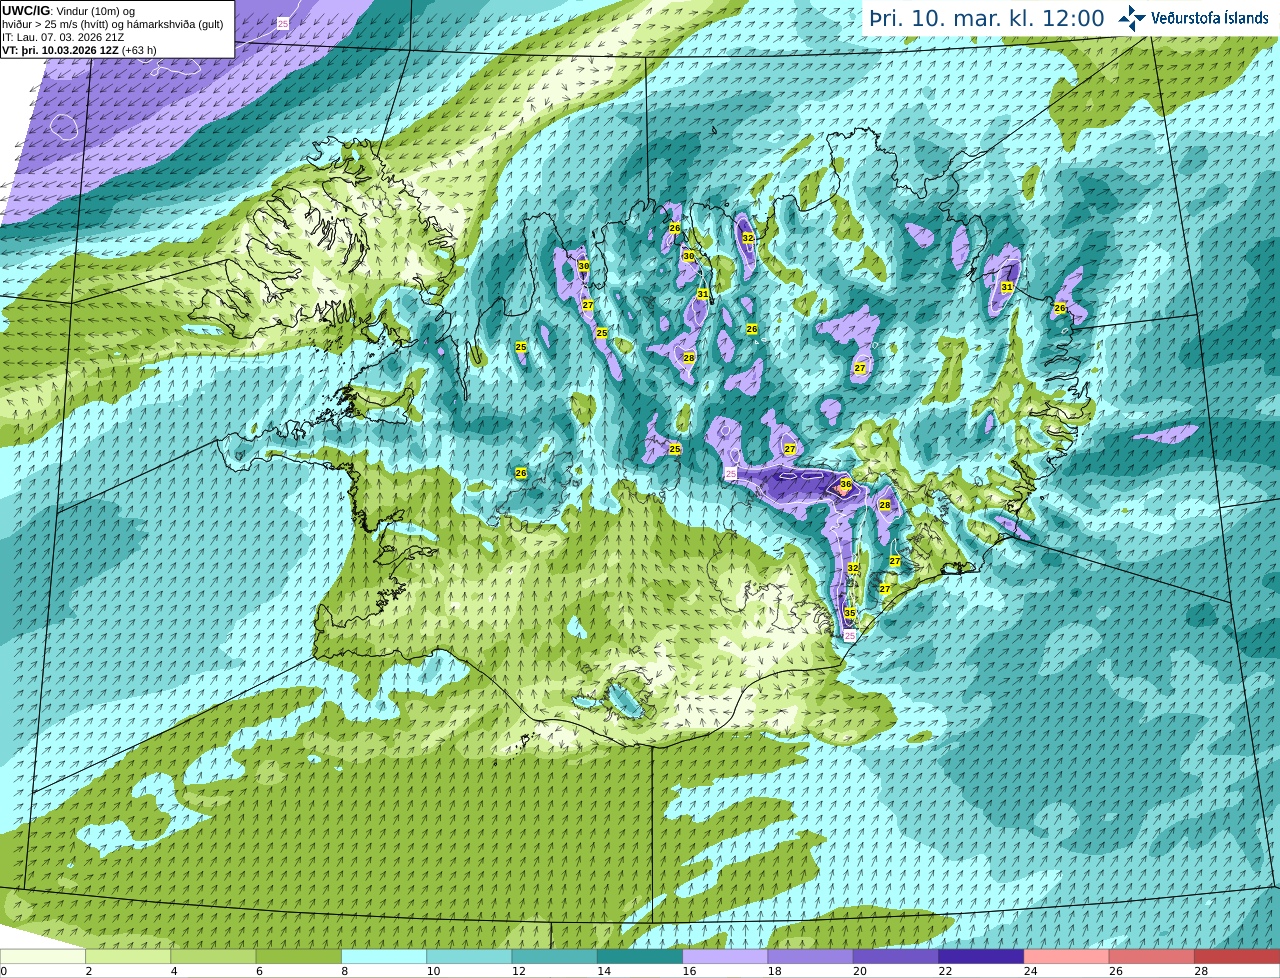Click the yellow gust label 35
Viewport: 1280px width, 978px height.
pos(849,613)
